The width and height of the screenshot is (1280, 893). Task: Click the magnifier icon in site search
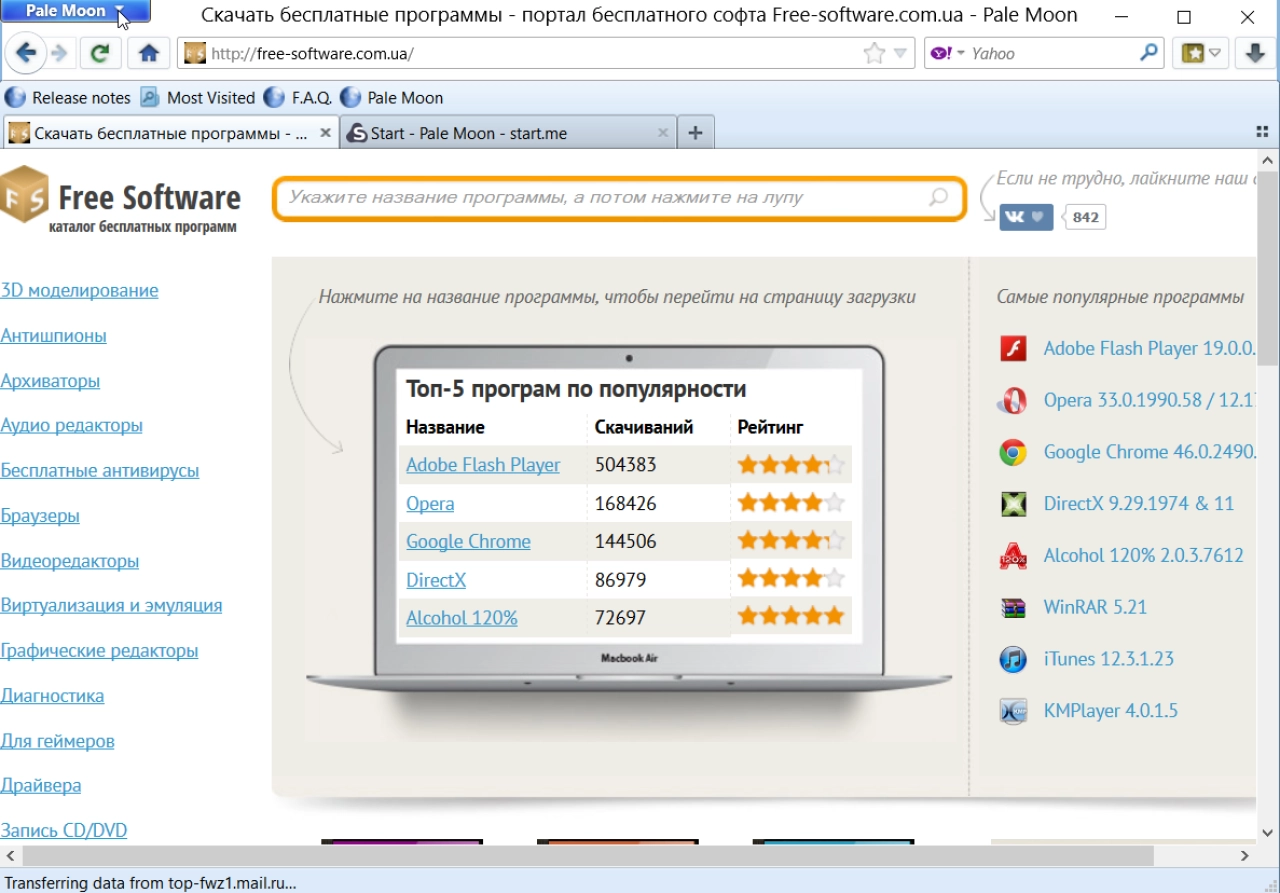(x=938, y=198)
